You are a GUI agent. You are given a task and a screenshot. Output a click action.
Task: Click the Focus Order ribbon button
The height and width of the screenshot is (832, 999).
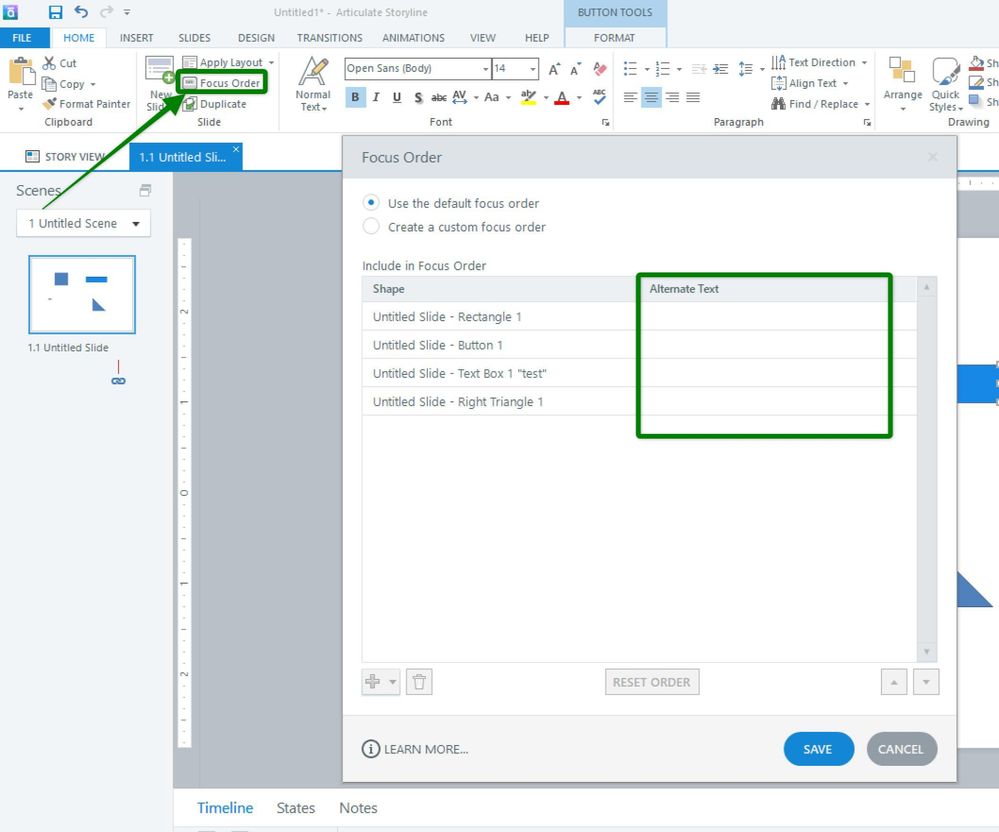point(222,83)
